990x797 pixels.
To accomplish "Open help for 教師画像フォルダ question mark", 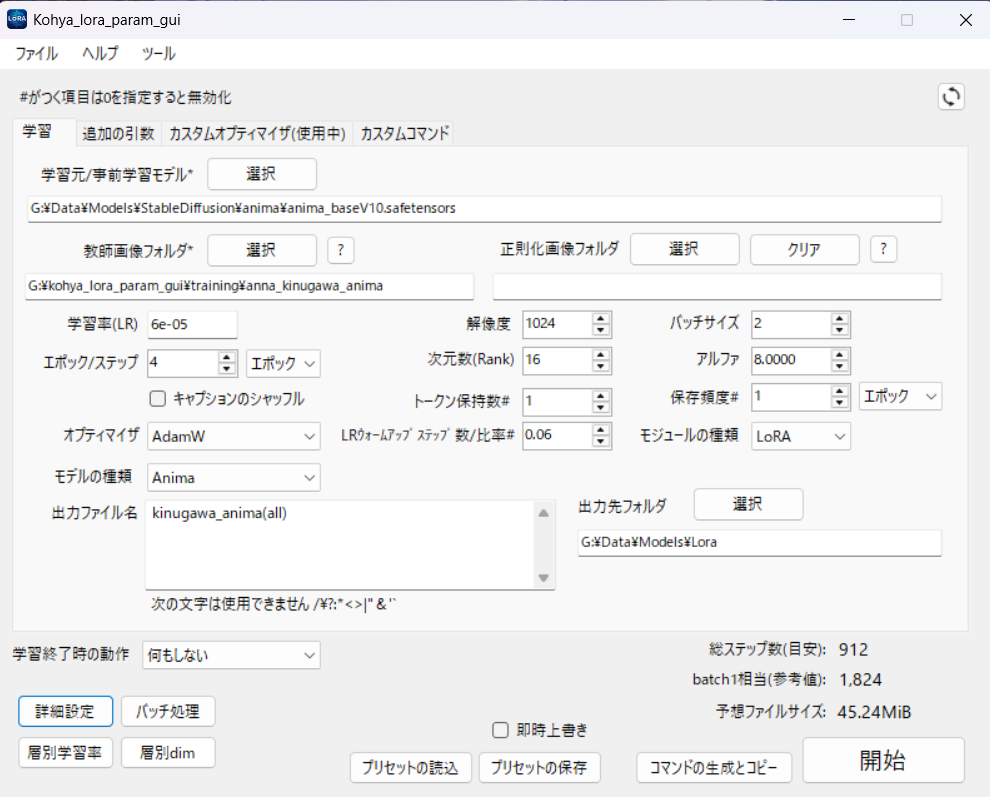I will (x=341, y=250).
